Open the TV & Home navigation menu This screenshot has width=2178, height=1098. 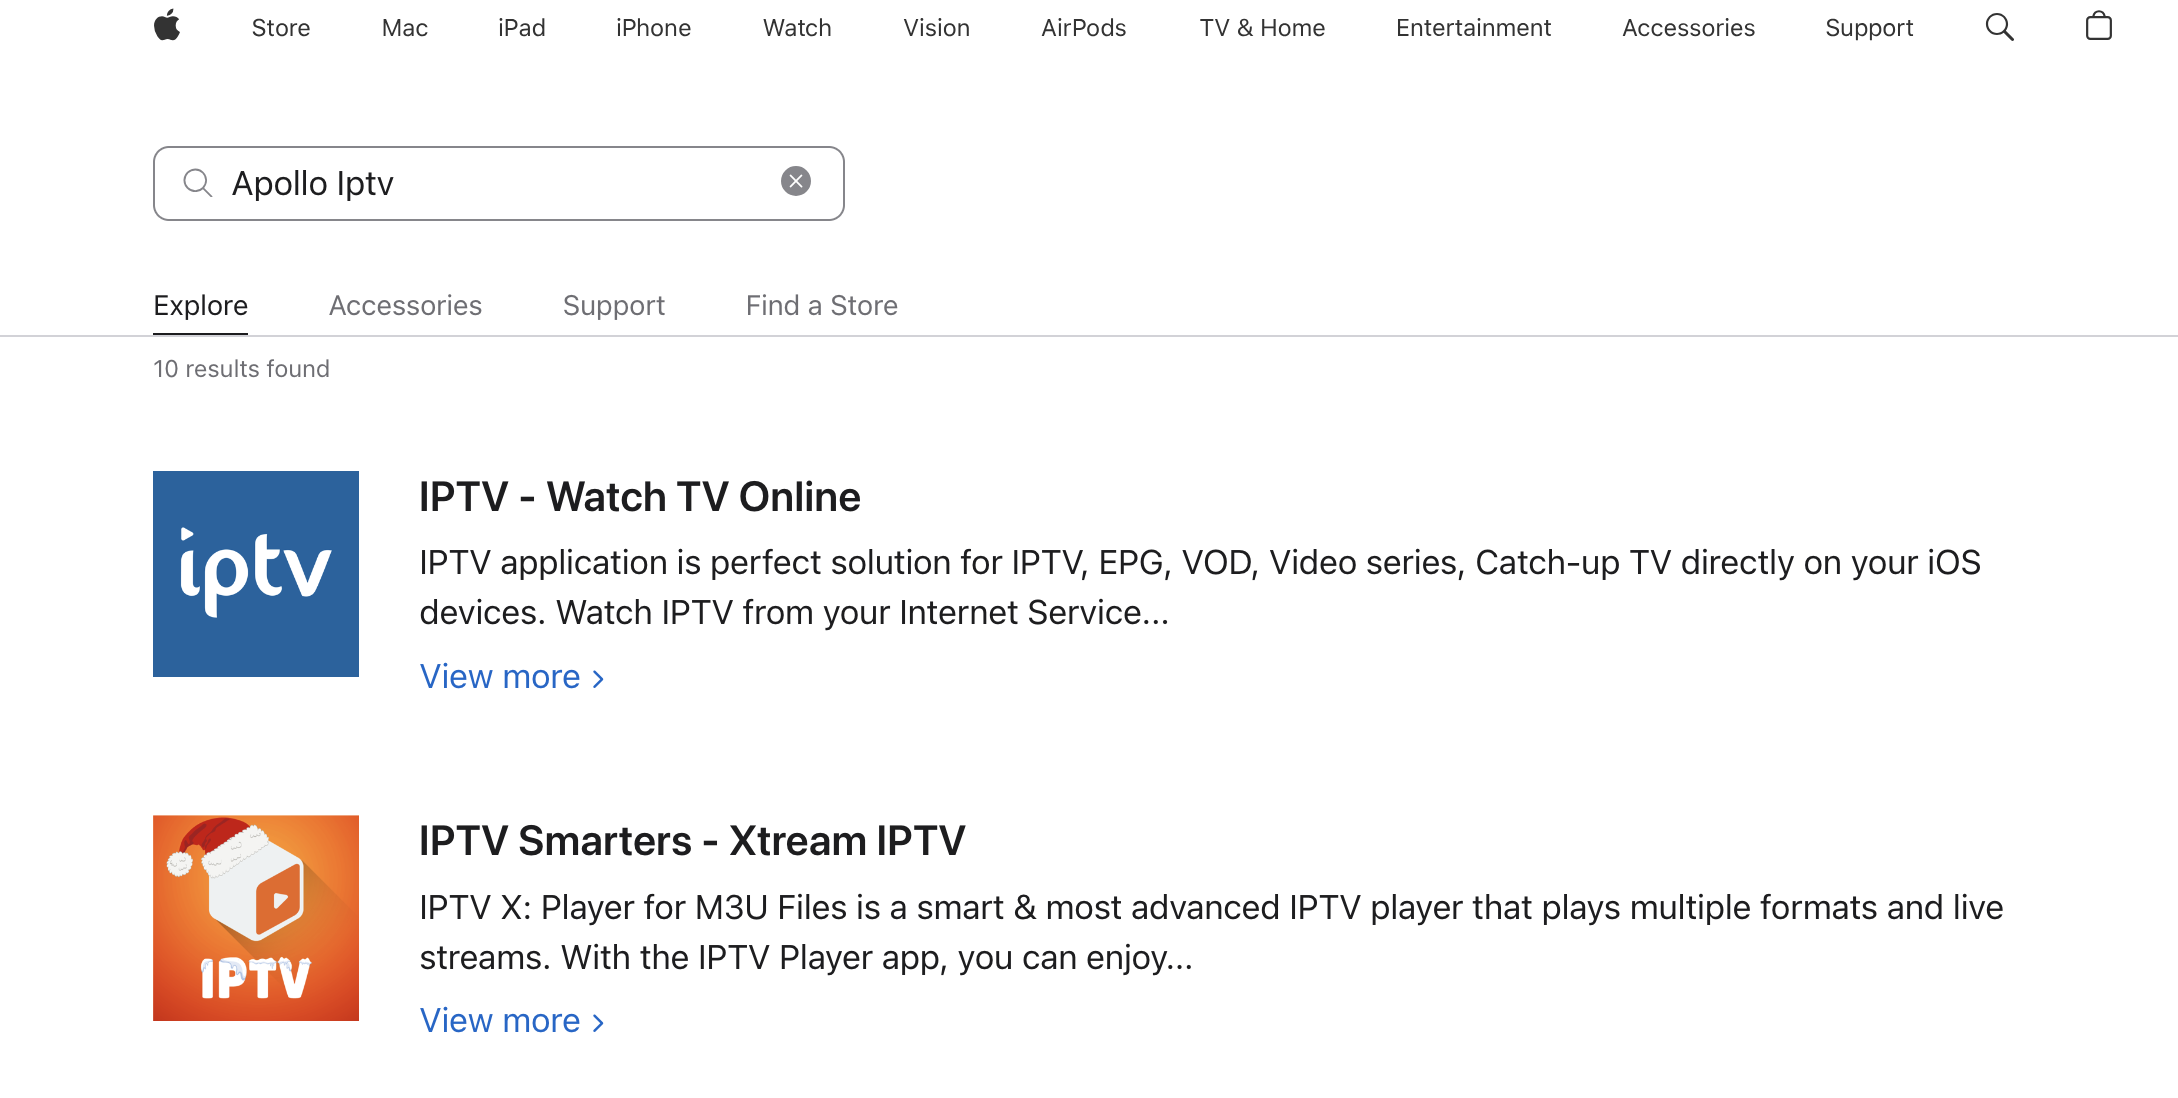[1262, 28]
